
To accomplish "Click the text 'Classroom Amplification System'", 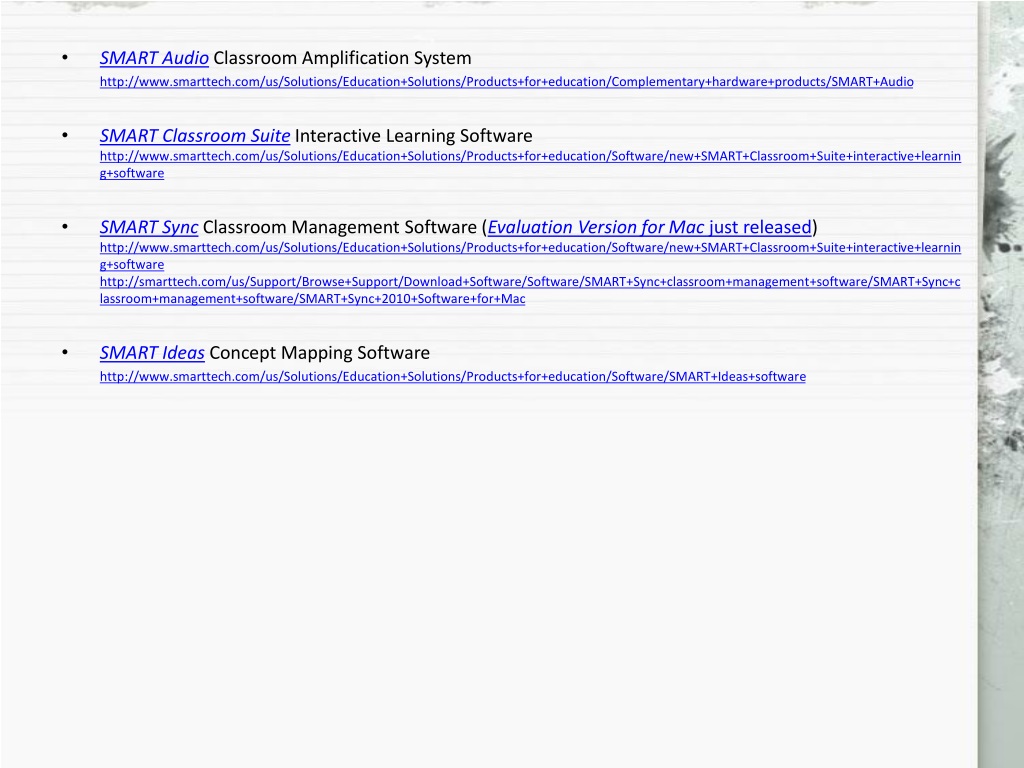I will click(x=342, y=58).
